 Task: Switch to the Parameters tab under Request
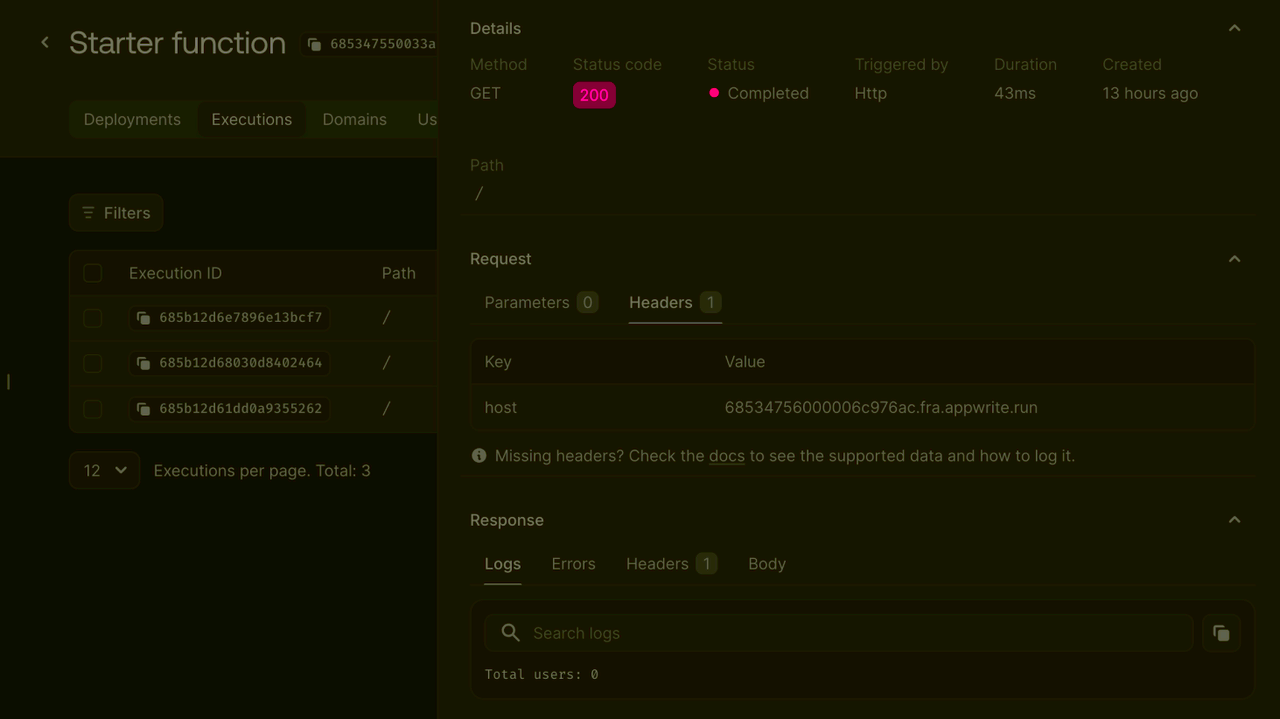coord(529,302)
